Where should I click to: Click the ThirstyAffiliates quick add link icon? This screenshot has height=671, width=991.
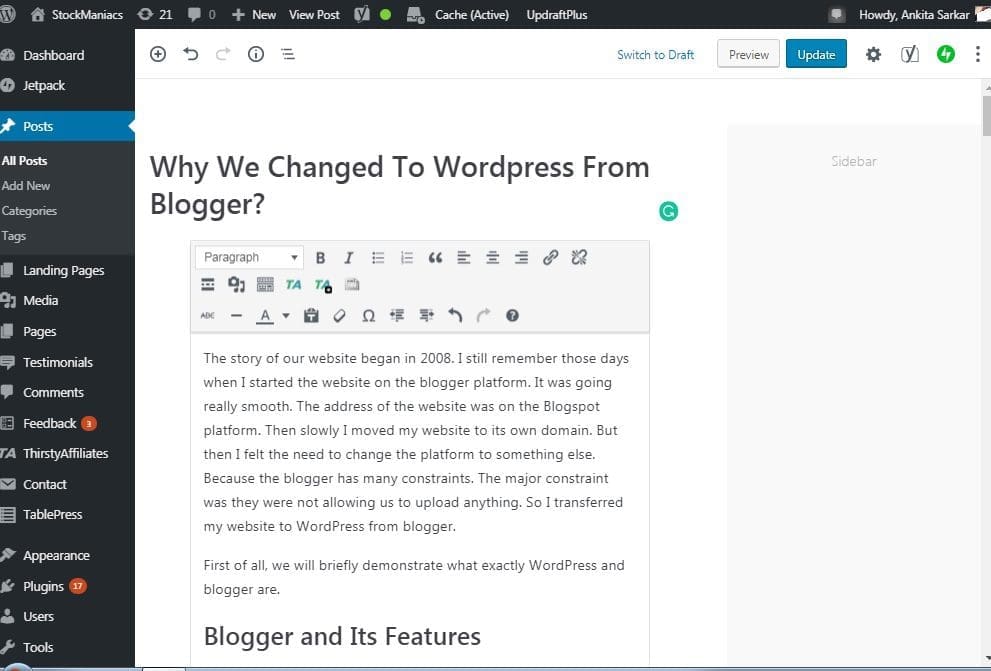323,286
